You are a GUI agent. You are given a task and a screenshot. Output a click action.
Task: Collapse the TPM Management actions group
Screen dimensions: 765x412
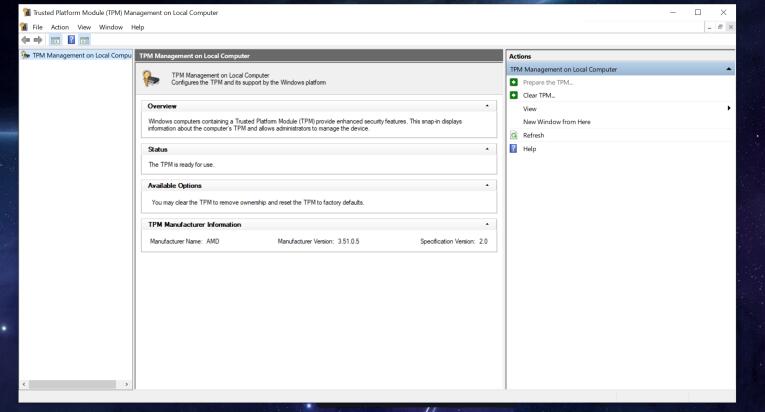click(x=728, y=69)
